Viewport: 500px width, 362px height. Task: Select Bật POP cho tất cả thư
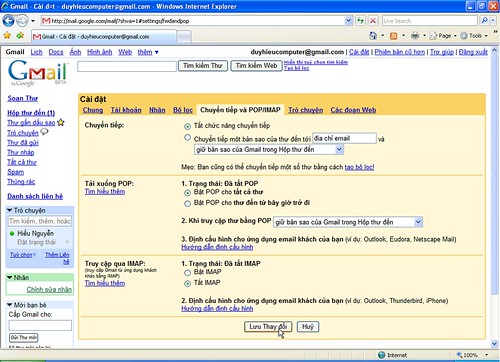(188, 193)
